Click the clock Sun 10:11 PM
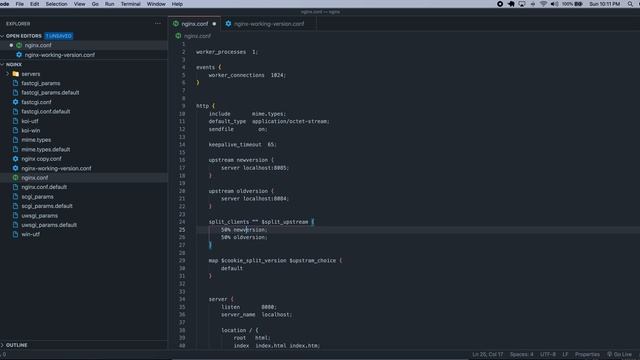This screenshot has height=360, width=640. [604, 4]
